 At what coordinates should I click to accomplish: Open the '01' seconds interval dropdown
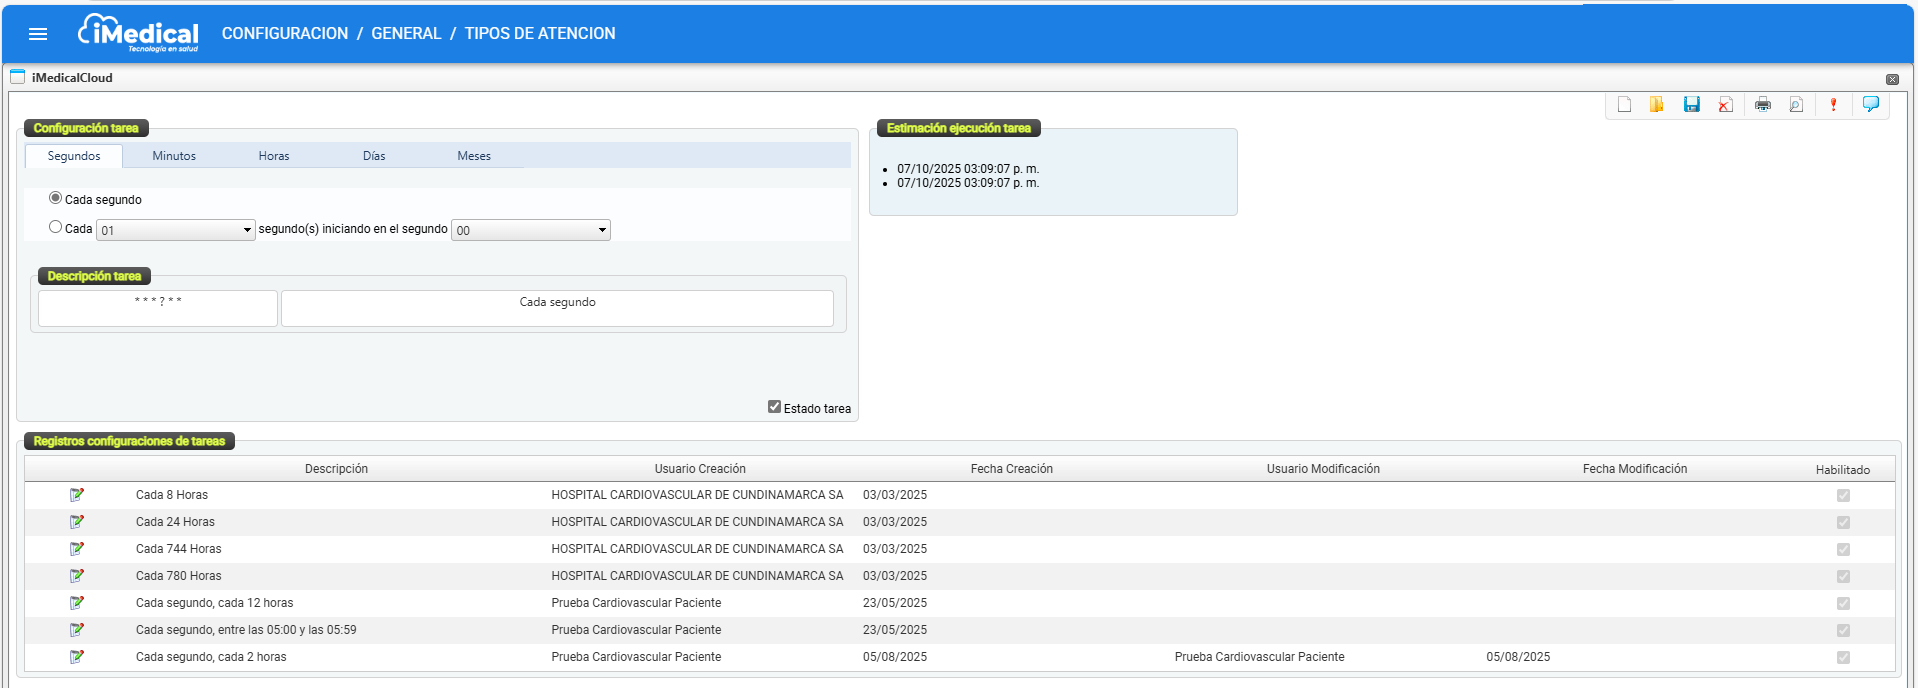coord(175,230)
